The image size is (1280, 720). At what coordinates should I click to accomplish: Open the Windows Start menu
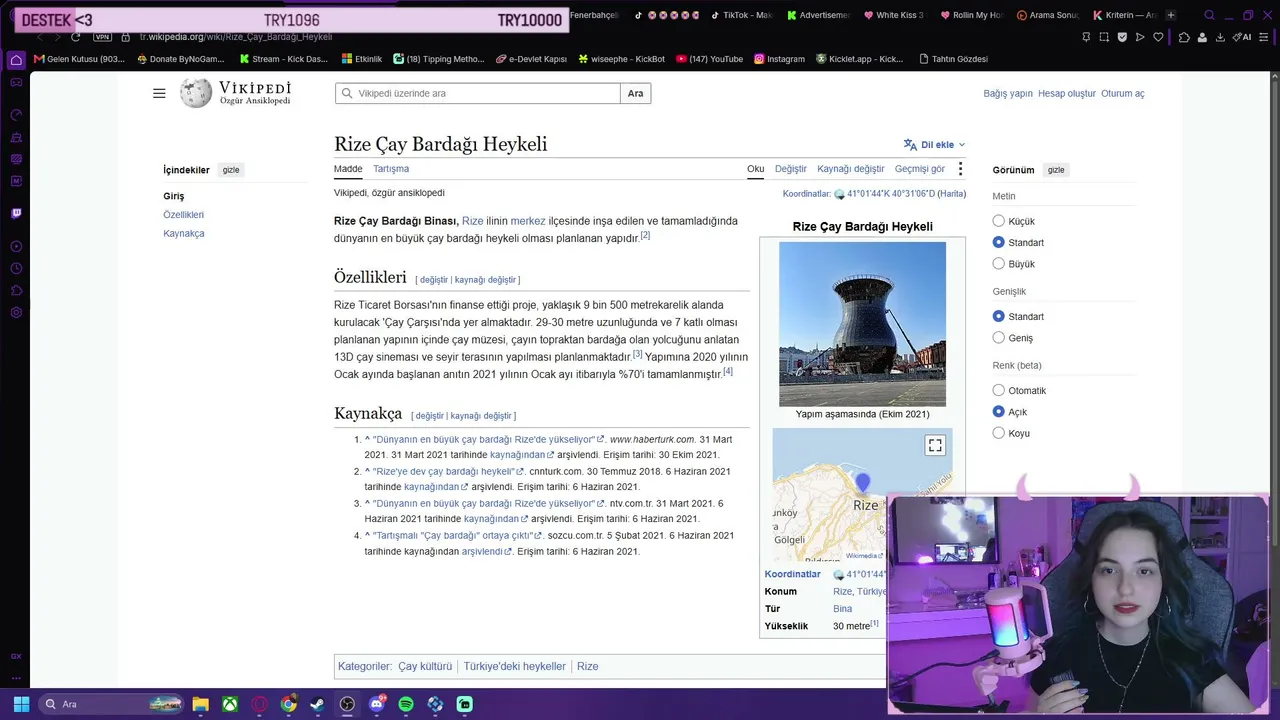coord(21,704)
